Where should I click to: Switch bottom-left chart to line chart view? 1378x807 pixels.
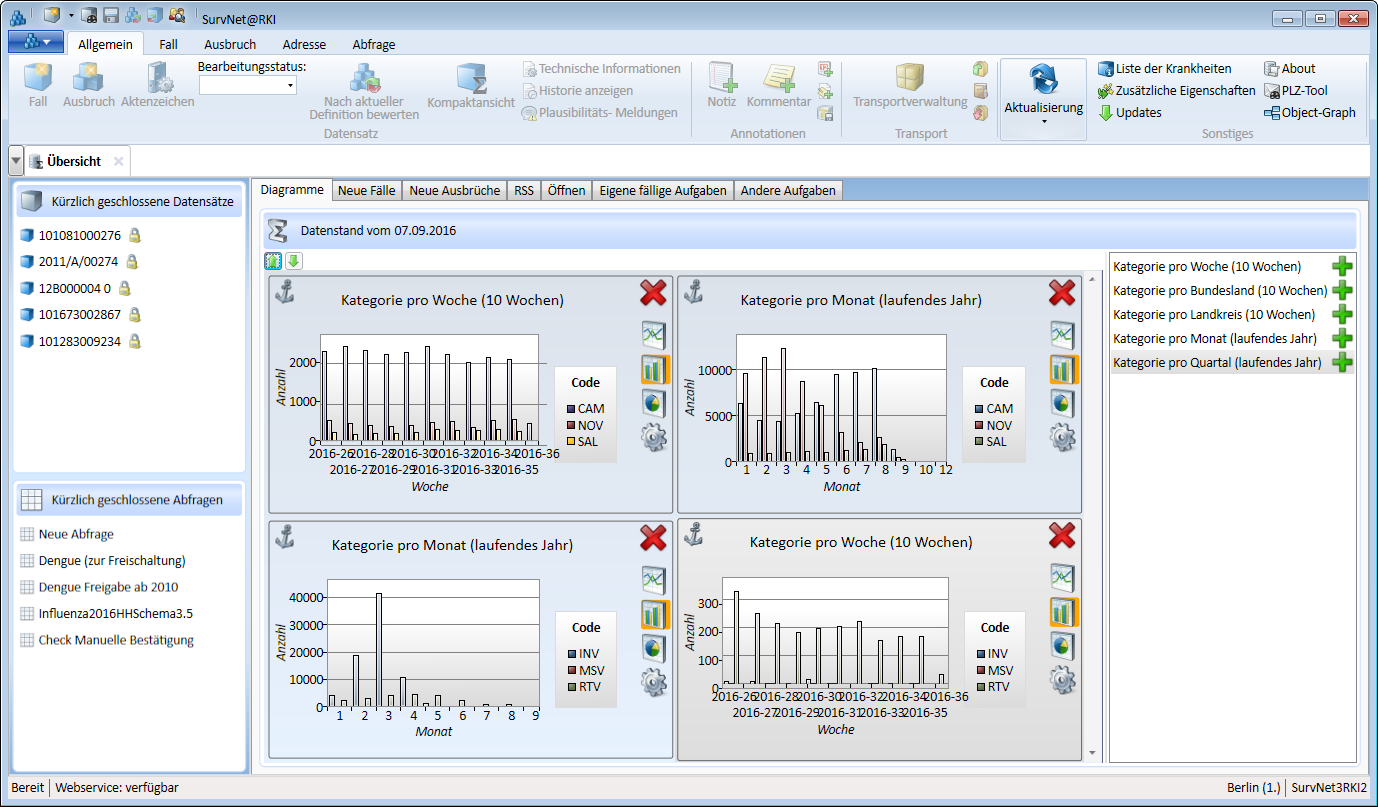coord(654,579)
